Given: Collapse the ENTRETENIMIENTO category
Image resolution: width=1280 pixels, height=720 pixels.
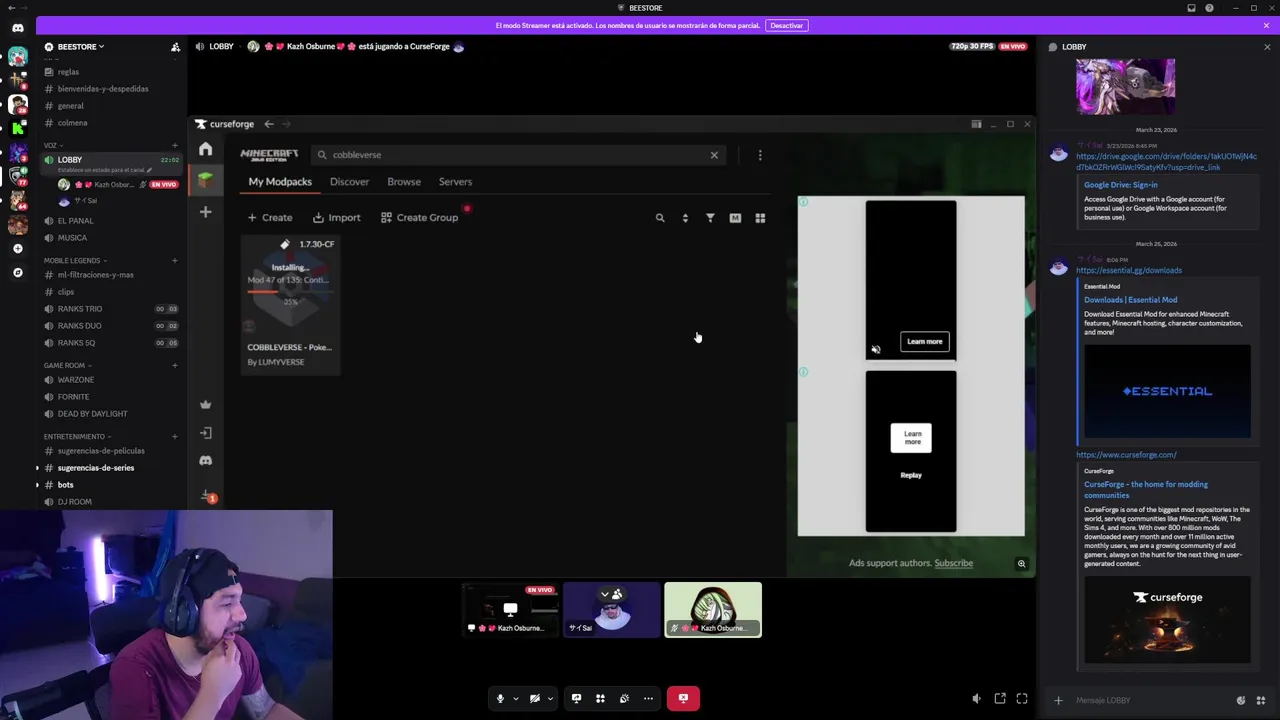Looking at the screenshot, I should 77,437.
